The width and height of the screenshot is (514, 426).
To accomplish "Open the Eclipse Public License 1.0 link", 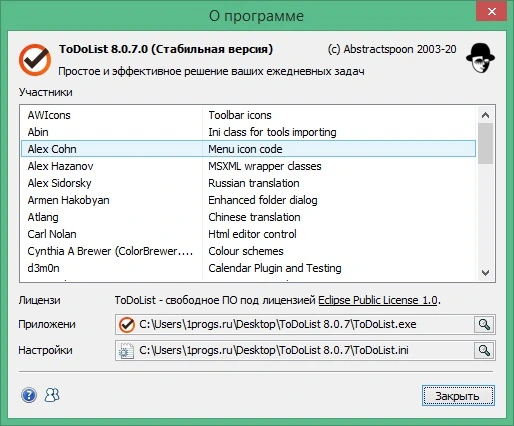I will tap(378, 300).
